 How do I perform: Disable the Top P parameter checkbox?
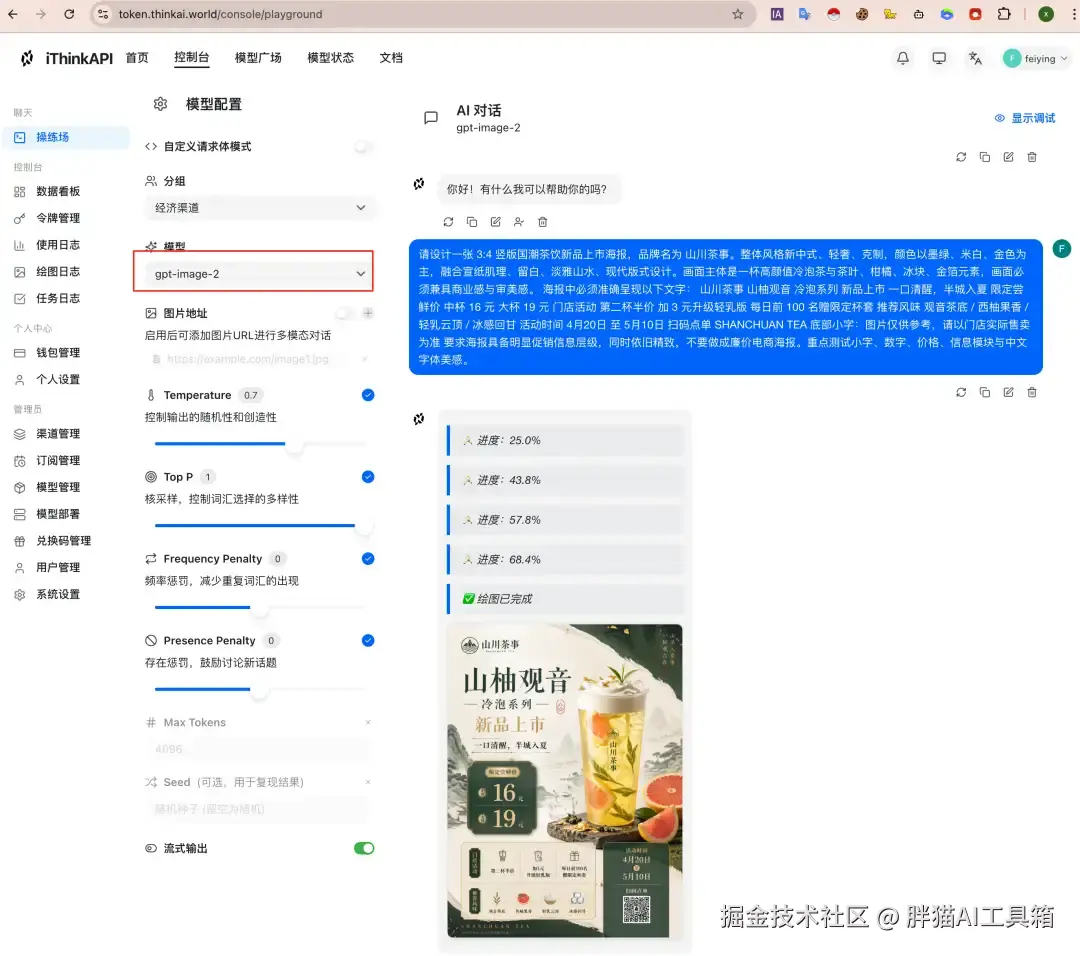pos(368,477)
